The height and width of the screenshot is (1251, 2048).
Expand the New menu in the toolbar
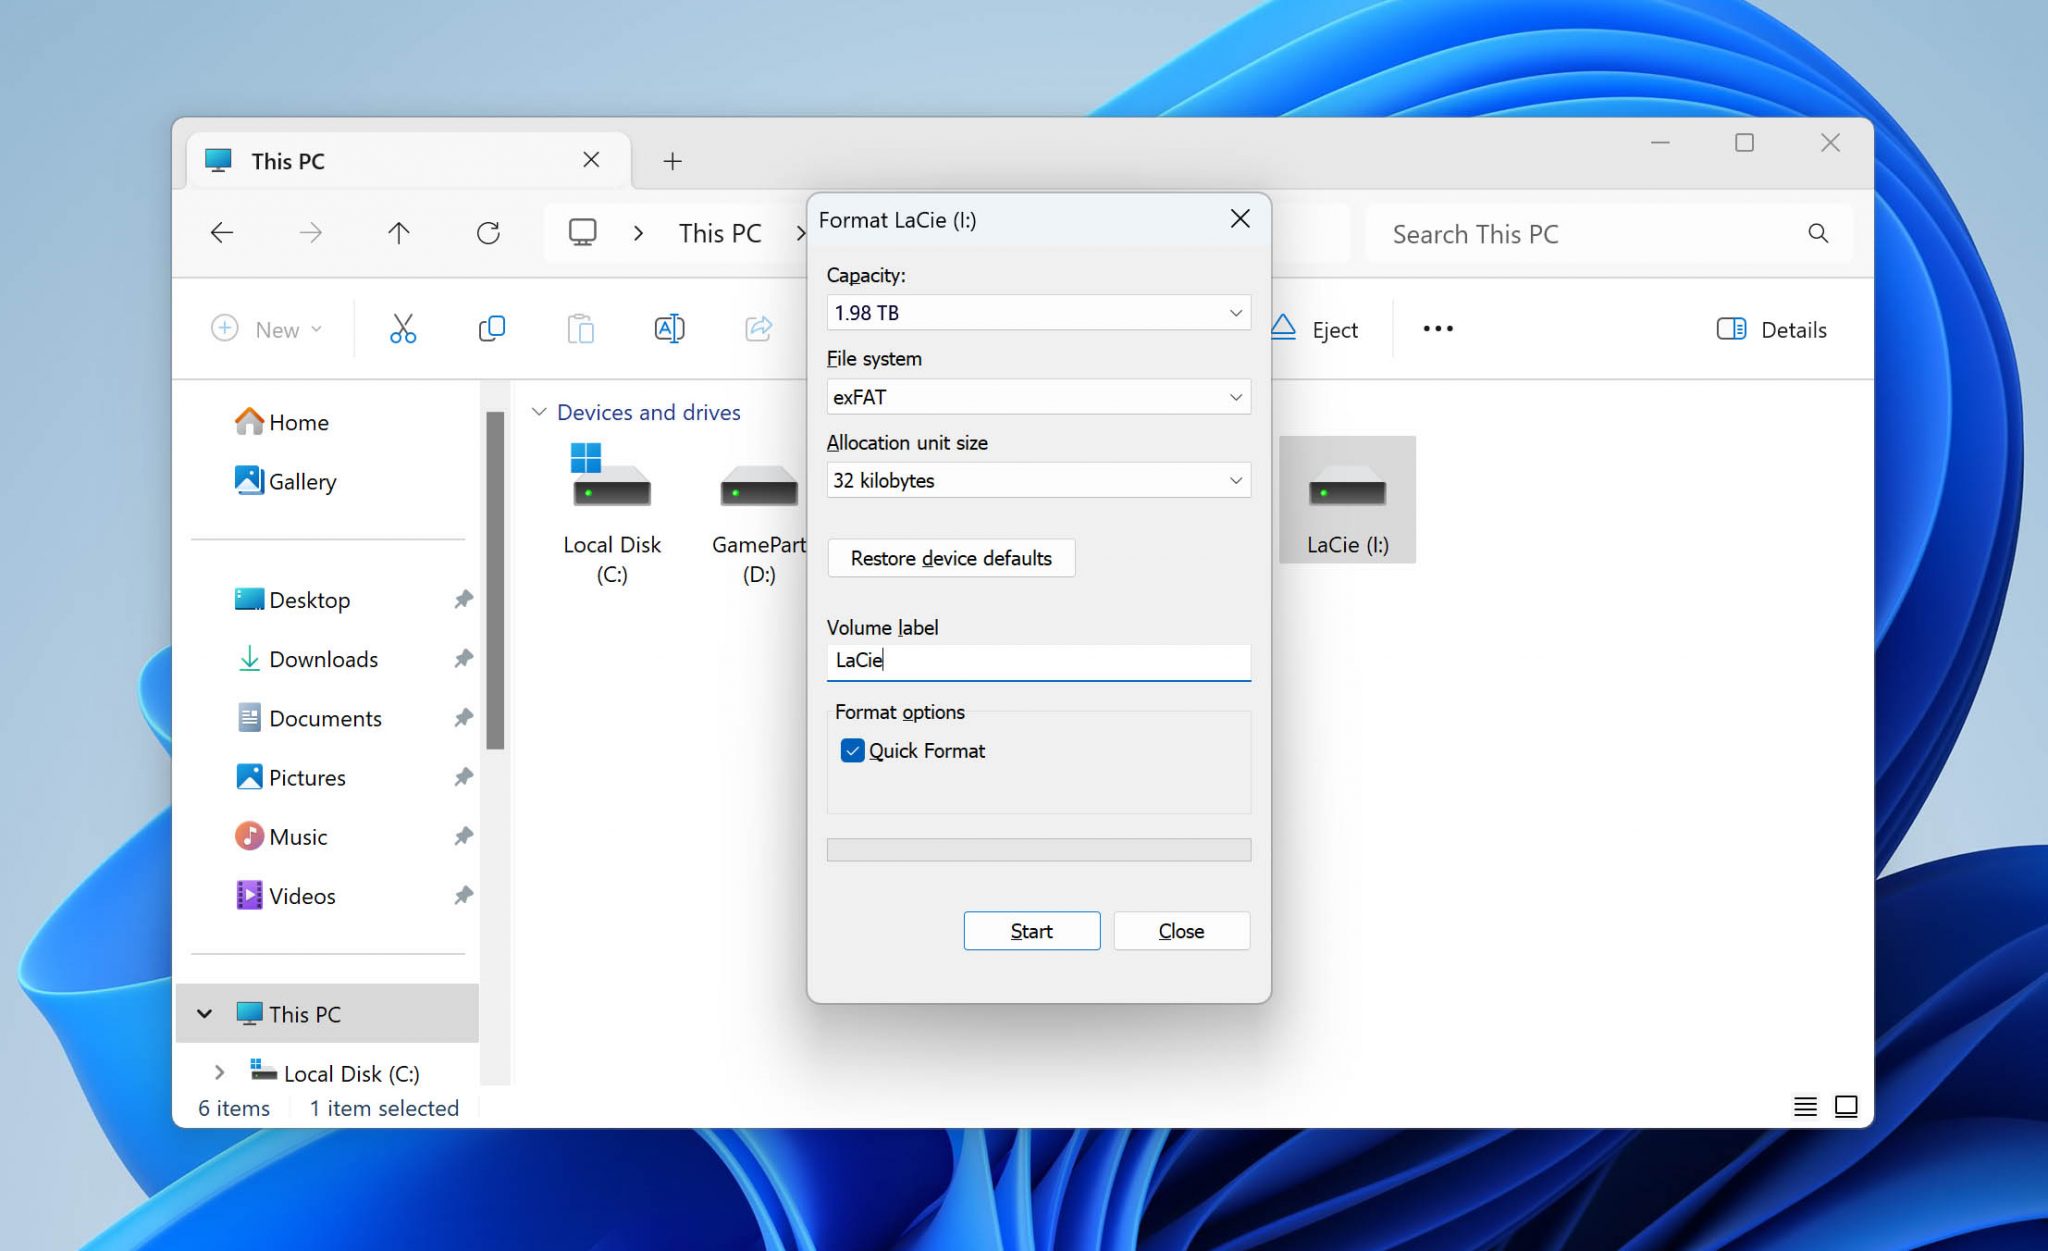point(267,328)
